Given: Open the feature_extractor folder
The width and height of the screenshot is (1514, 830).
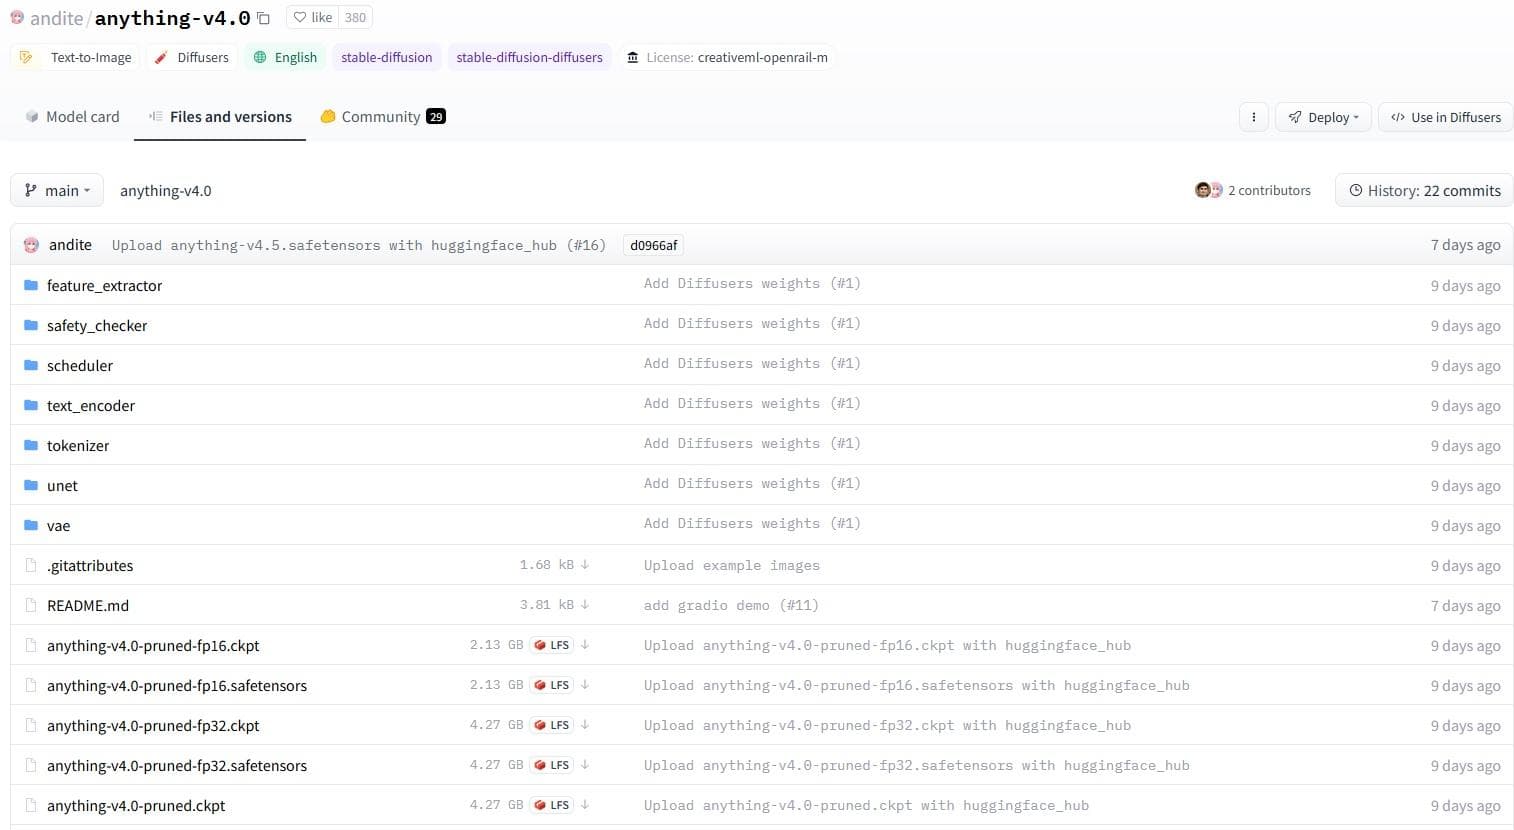Looking at the screenshot, I should [104, 286].
